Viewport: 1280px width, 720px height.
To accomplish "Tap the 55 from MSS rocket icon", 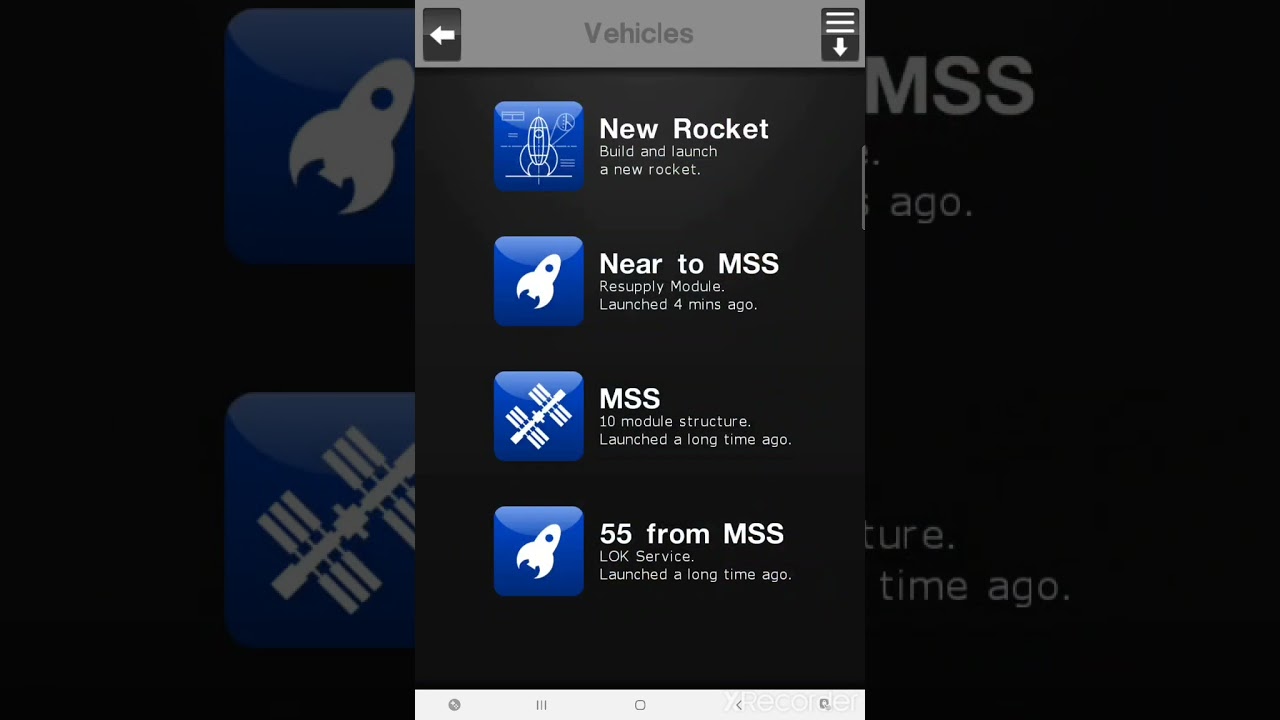I will click(x=538, y=551).
